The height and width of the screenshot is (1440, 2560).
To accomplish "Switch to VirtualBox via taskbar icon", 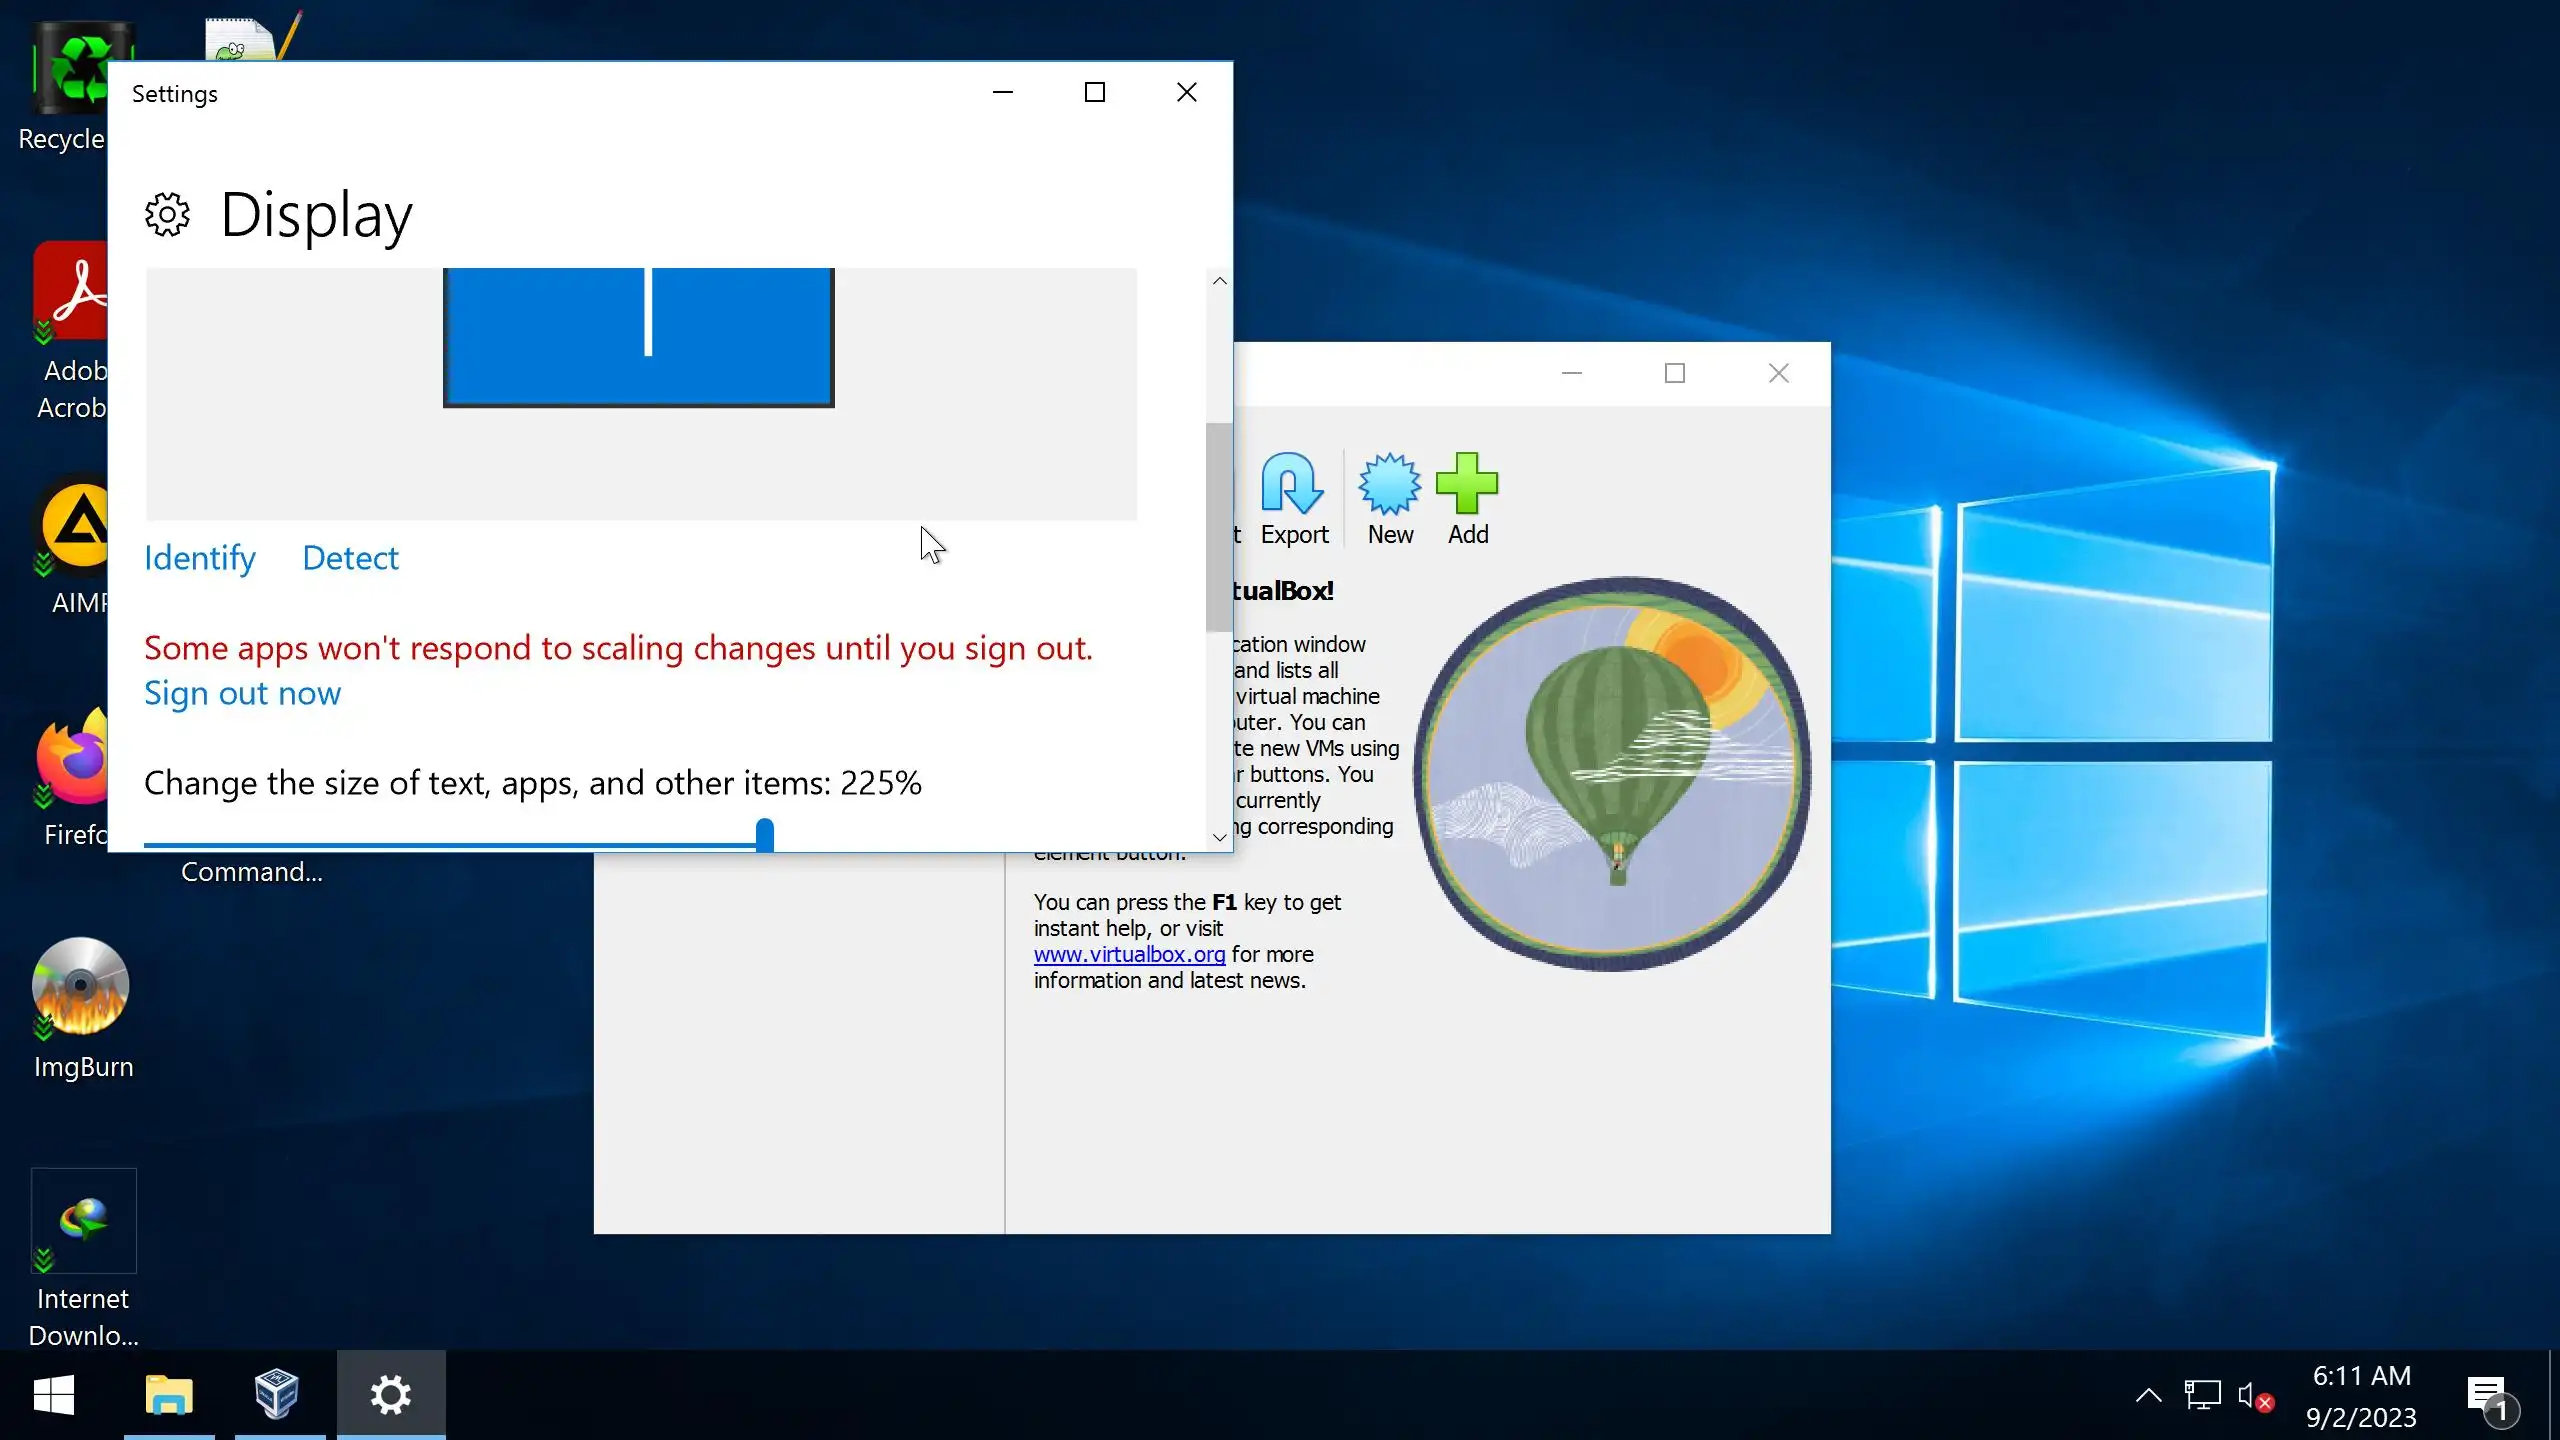I will pos(277,1394).
